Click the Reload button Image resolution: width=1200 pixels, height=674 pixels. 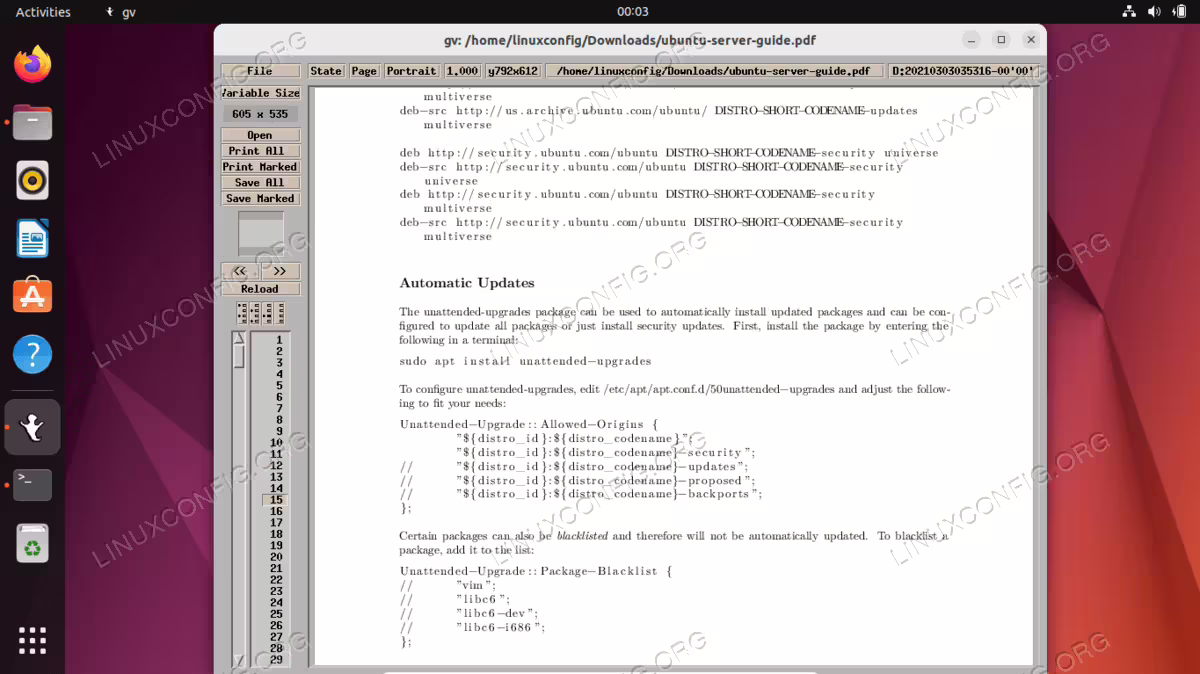pos(260,289)
